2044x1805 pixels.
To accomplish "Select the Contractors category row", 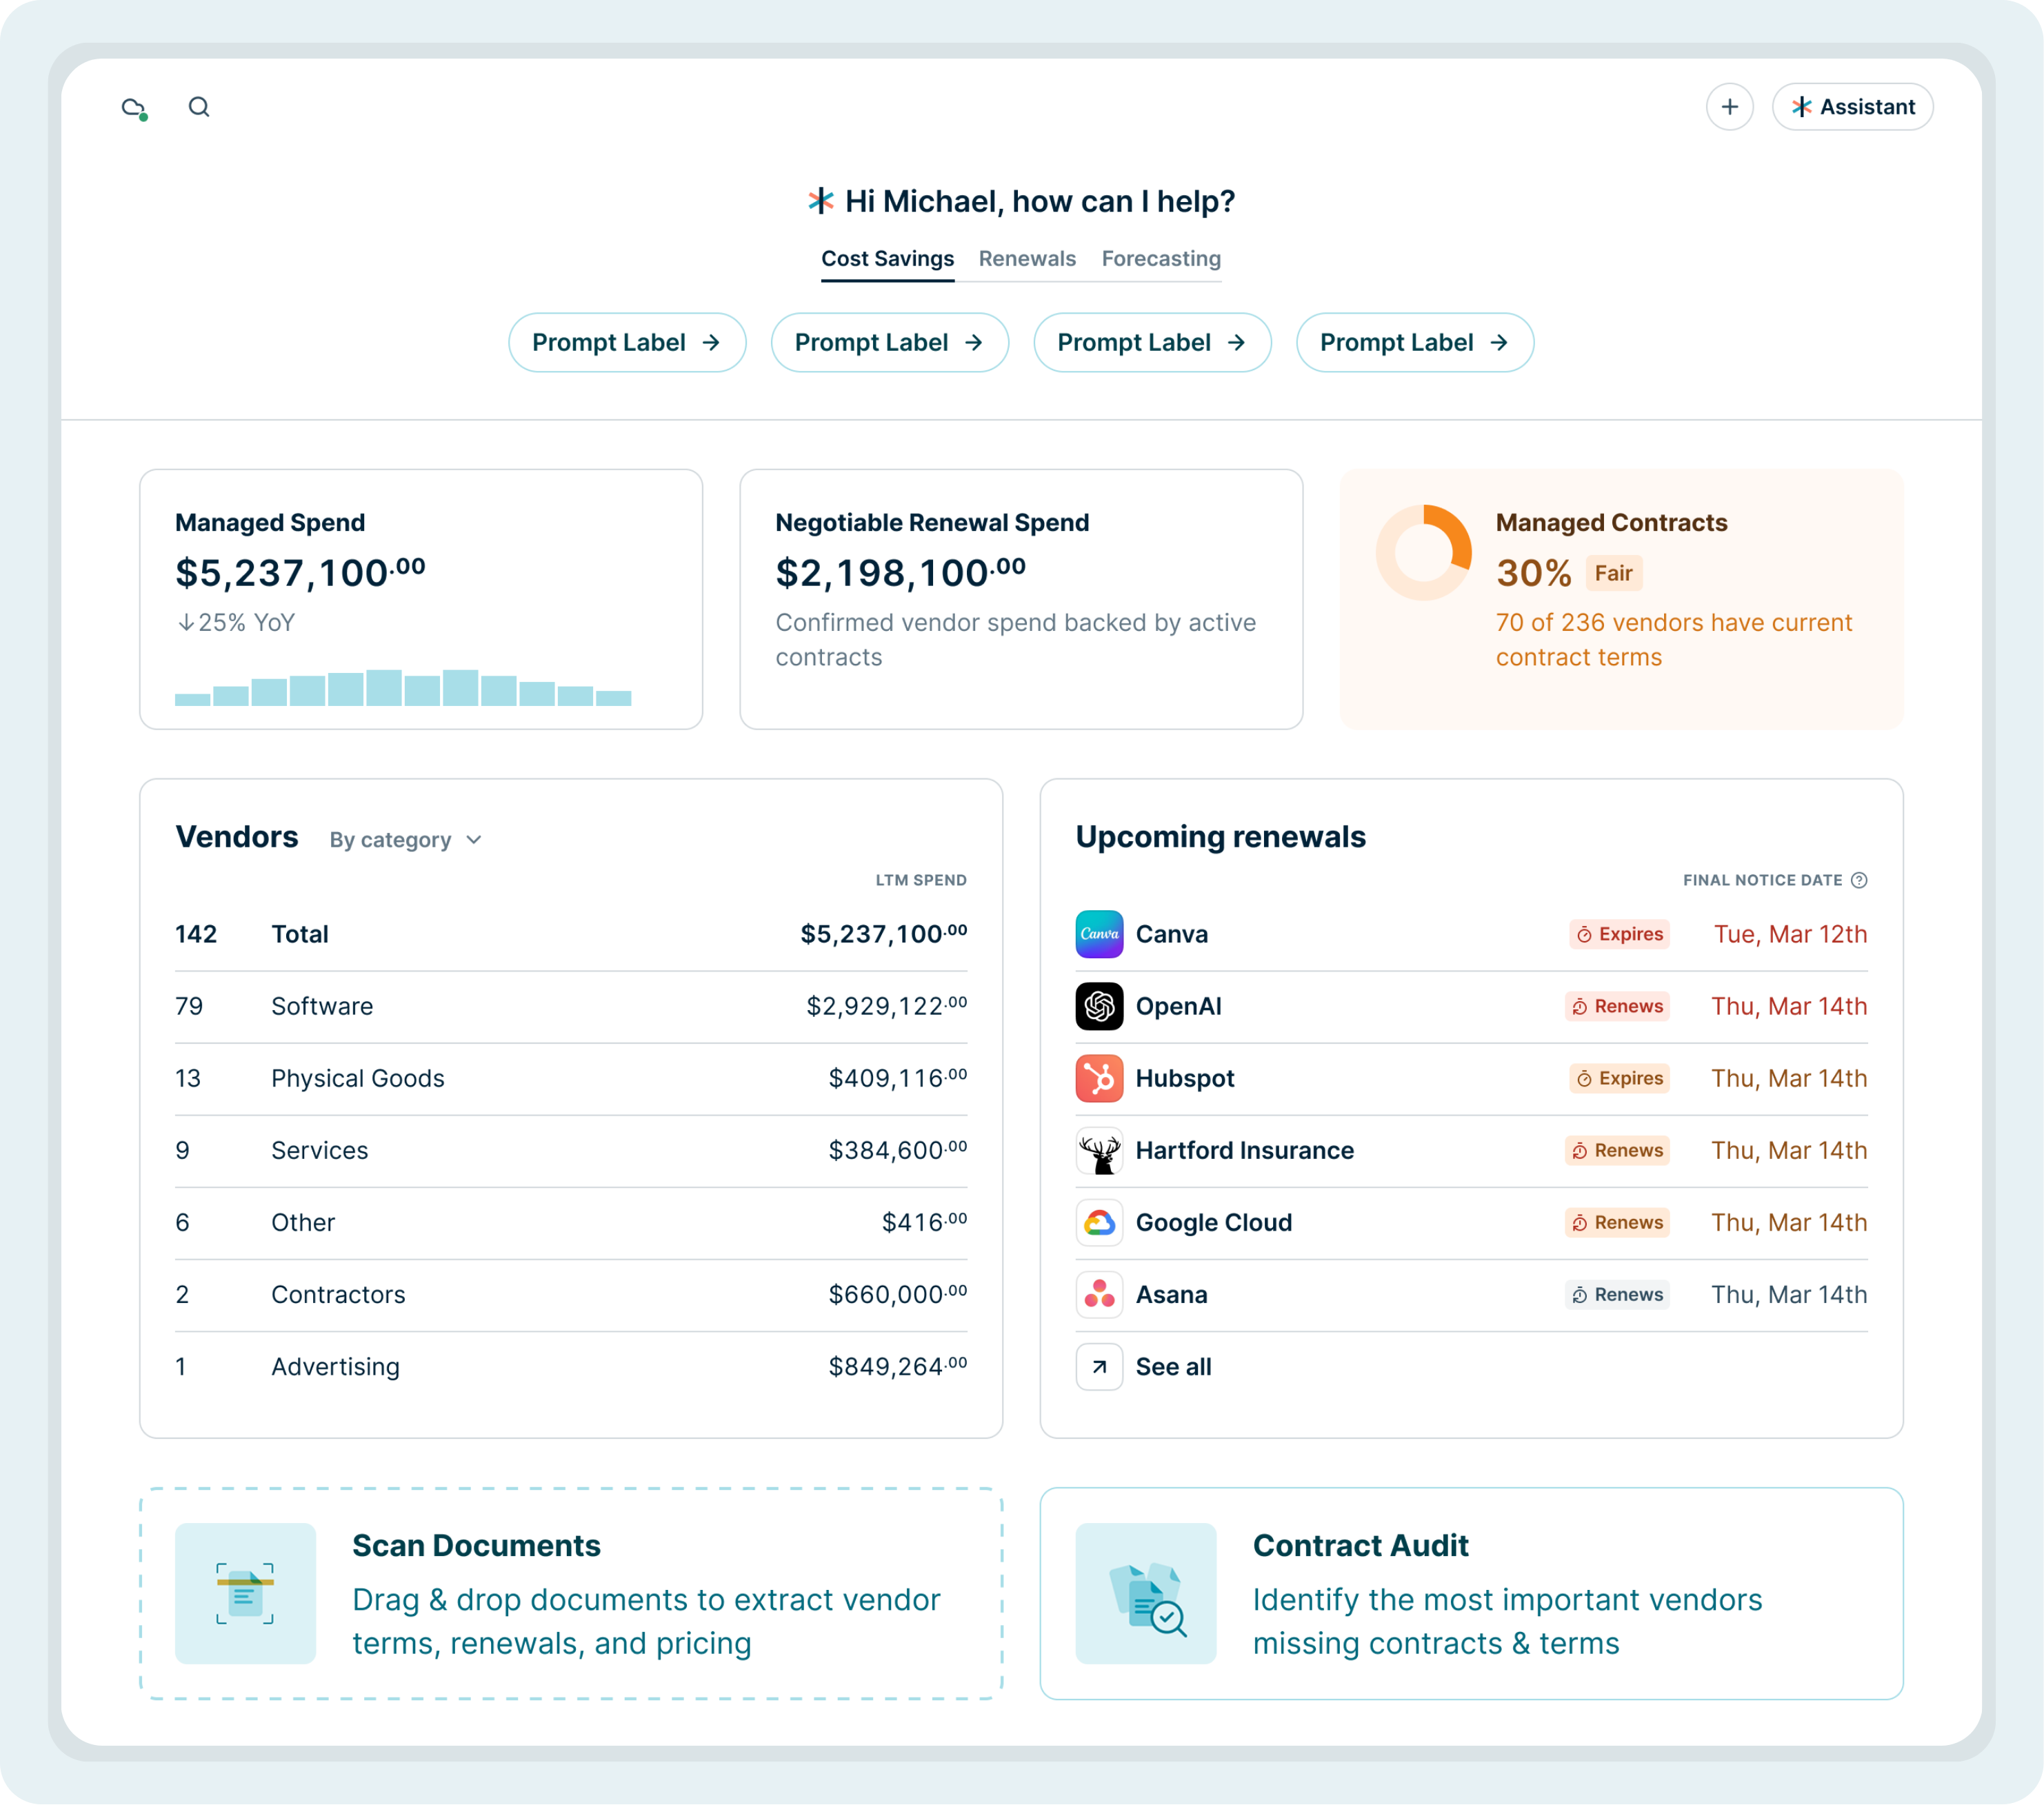I will (571, 1294).
